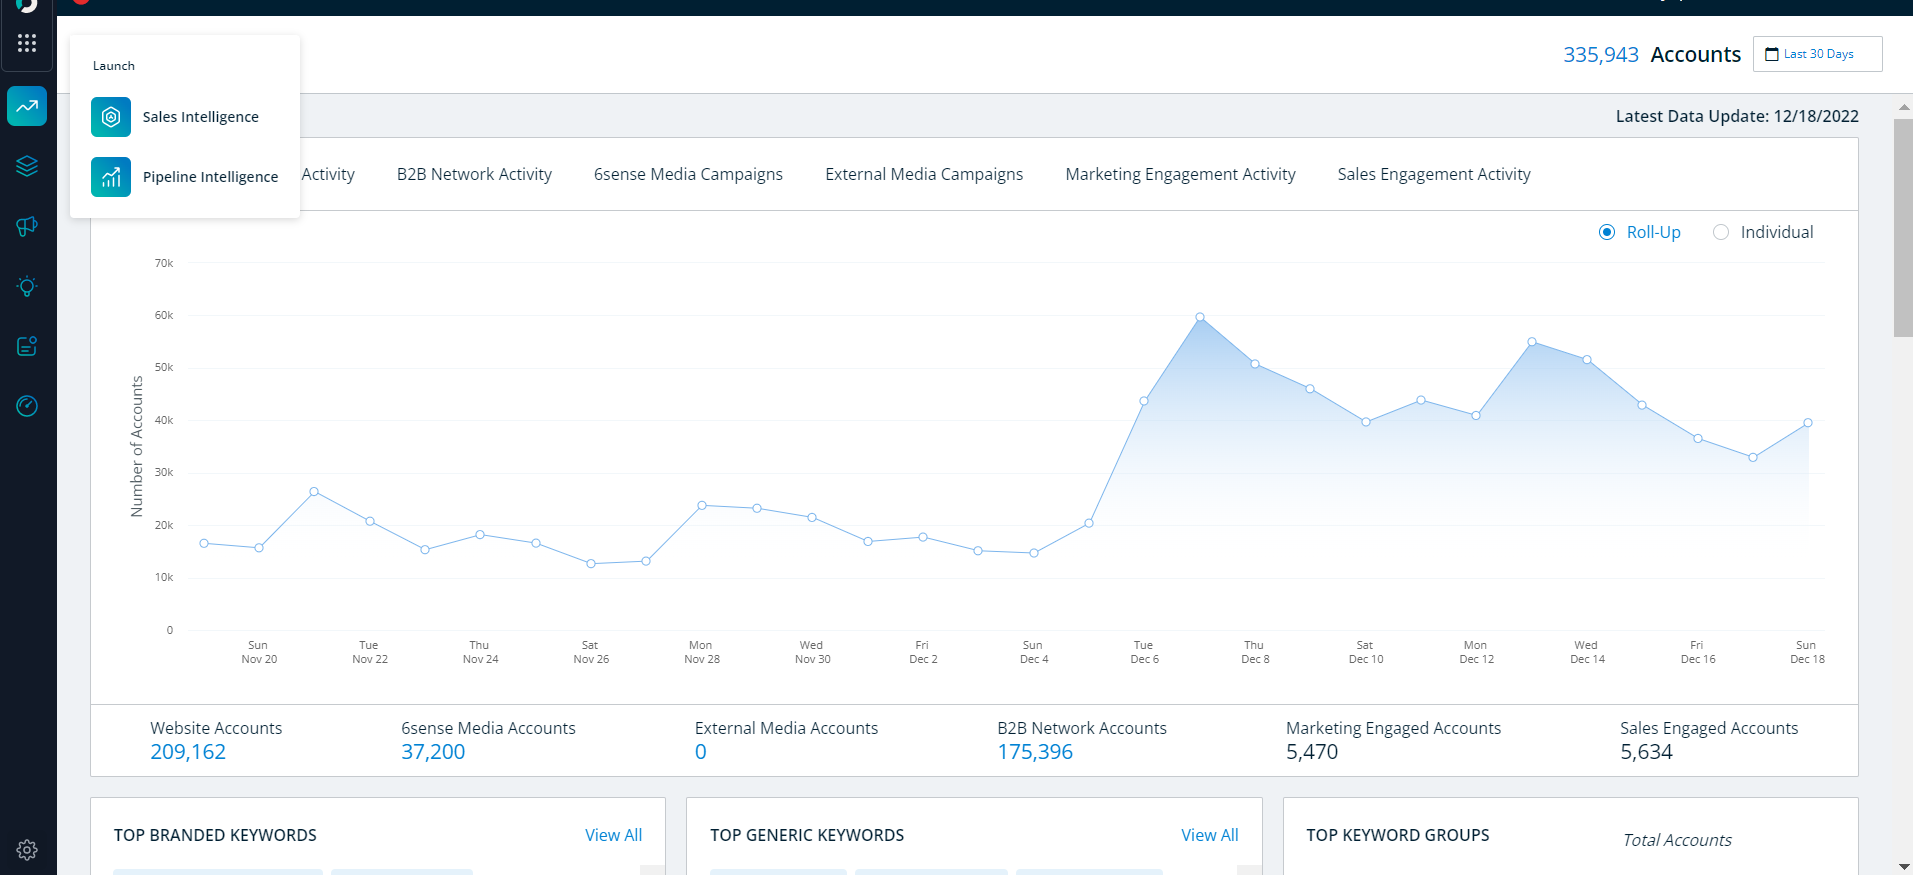Click the calendar icon in date filter

point(1772,54)
